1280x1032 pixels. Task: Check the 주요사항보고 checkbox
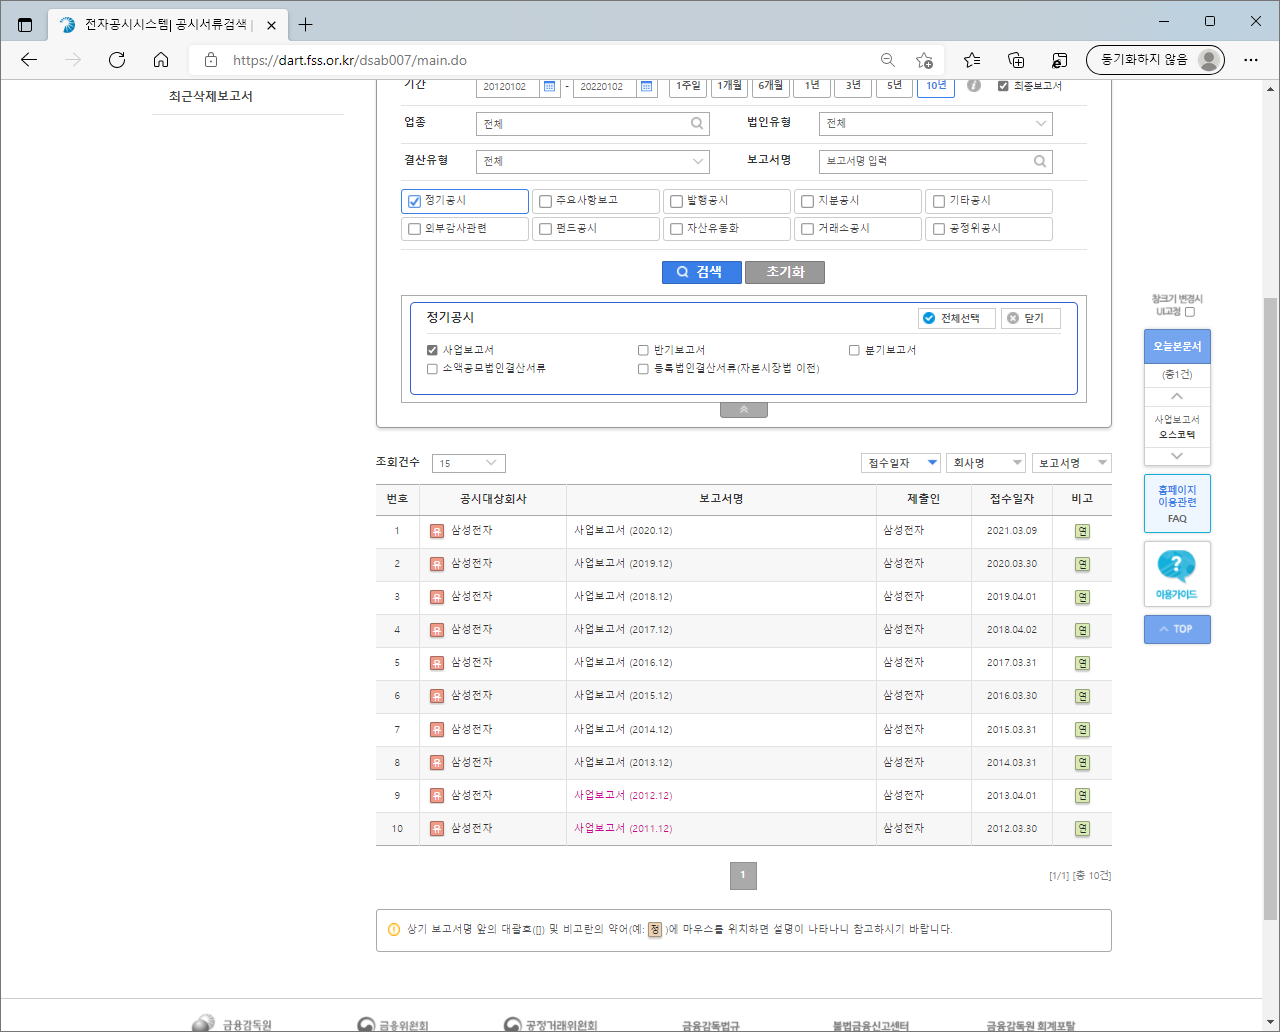(x=545, y=201)
